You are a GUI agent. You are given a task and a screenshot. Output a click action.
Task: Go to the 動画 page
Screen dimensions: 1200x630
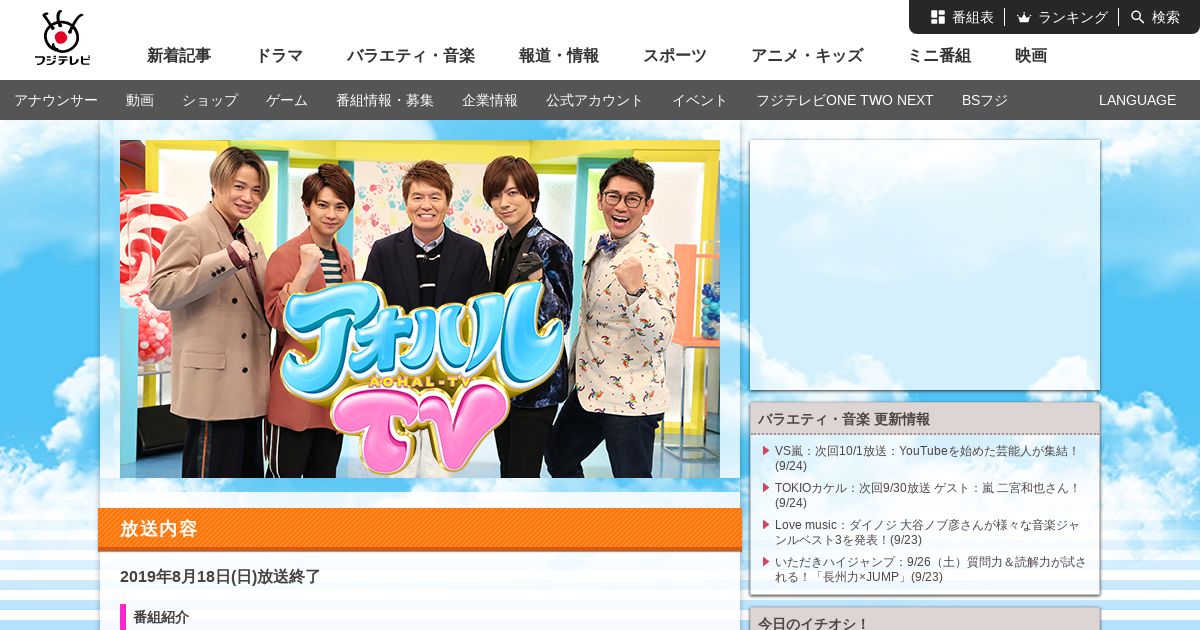click(x=140, y=100)
